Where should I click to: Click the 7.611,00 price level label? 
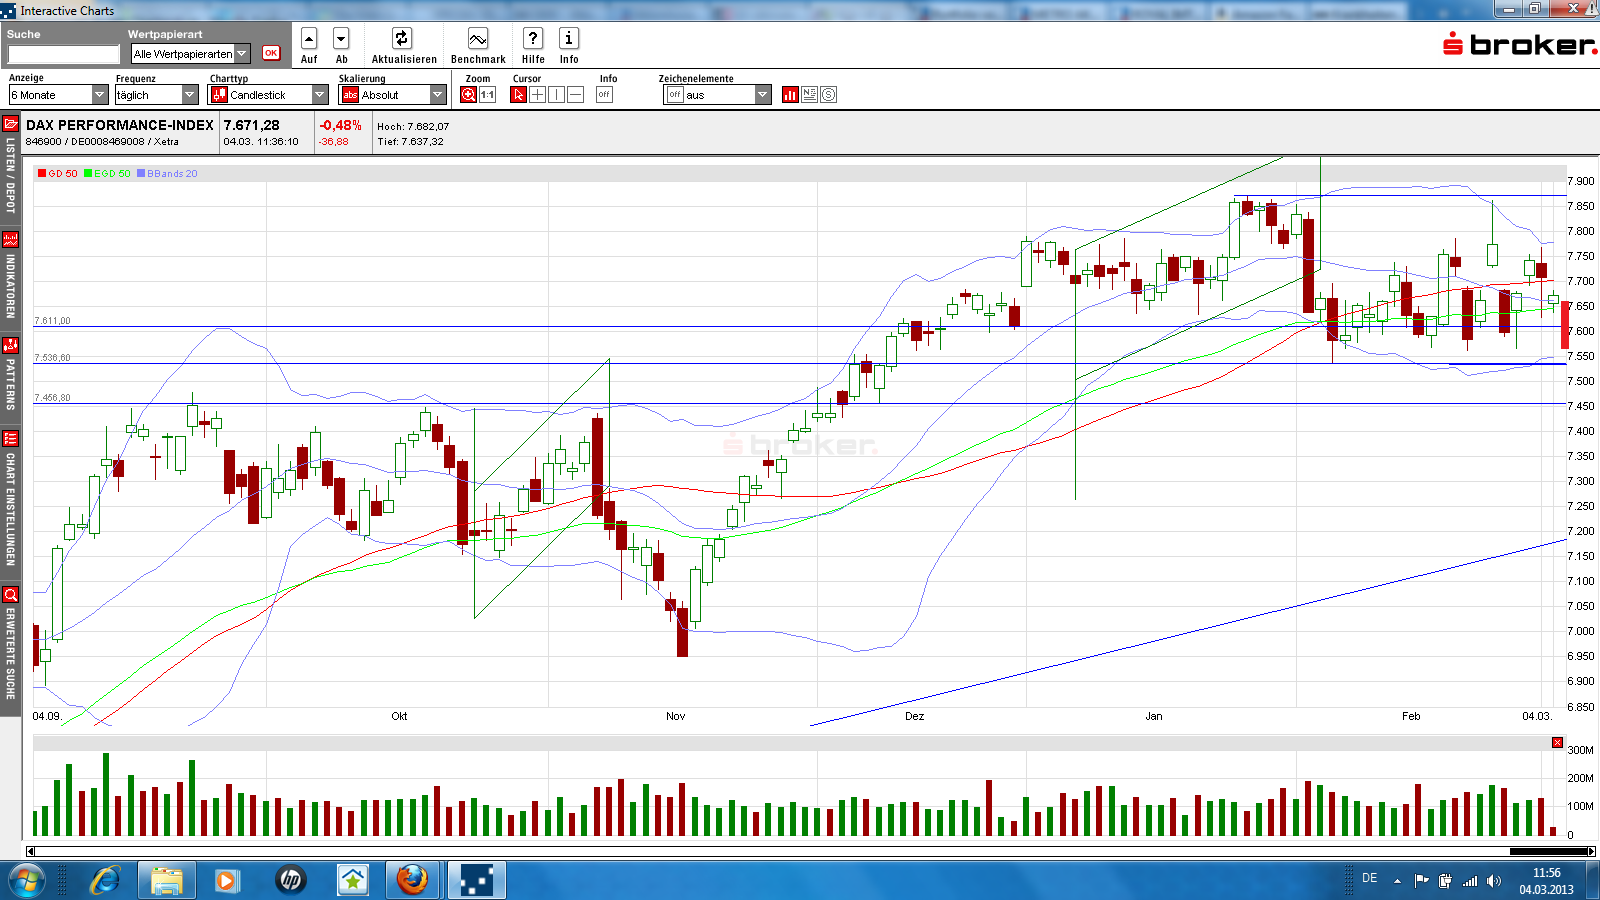(x=52, y=321)
